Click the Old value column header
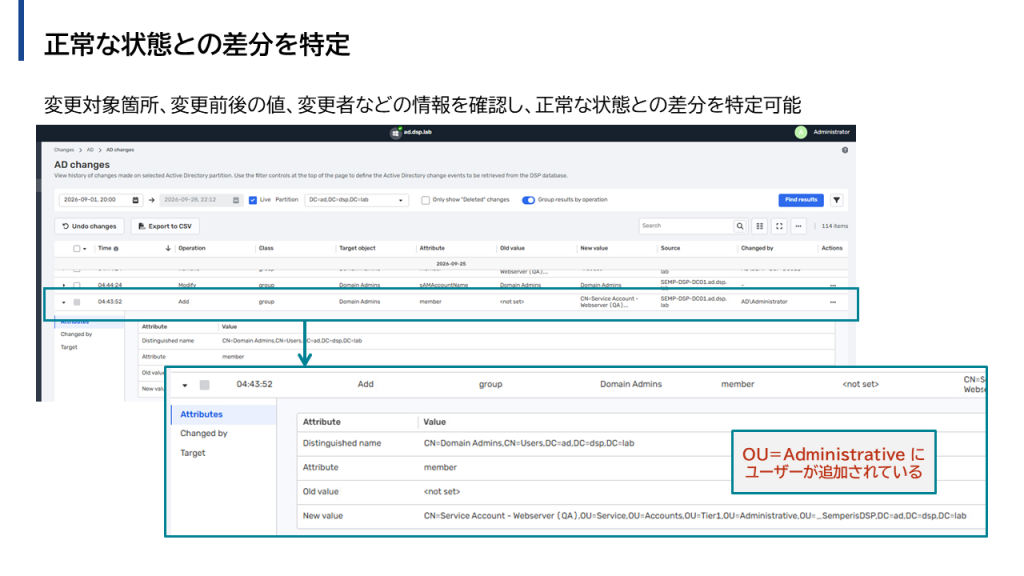This screenshot has height=576, width=1024. (513, 249)
